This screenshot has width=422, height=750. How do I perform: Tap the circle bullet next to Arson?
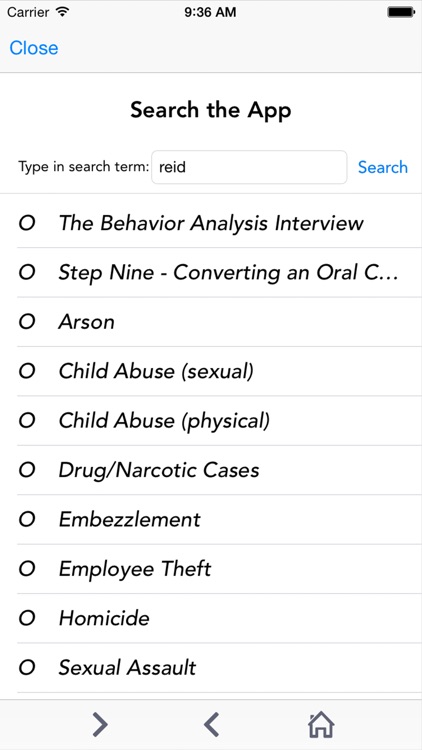(27, 322)
